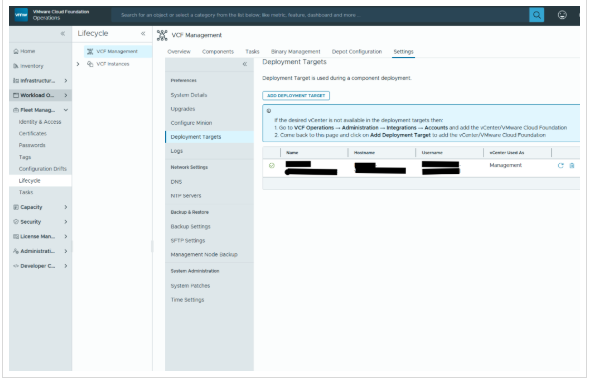Screen dimensions: 589x380
Task: Click the Developer Center icon
Action: 16,266
